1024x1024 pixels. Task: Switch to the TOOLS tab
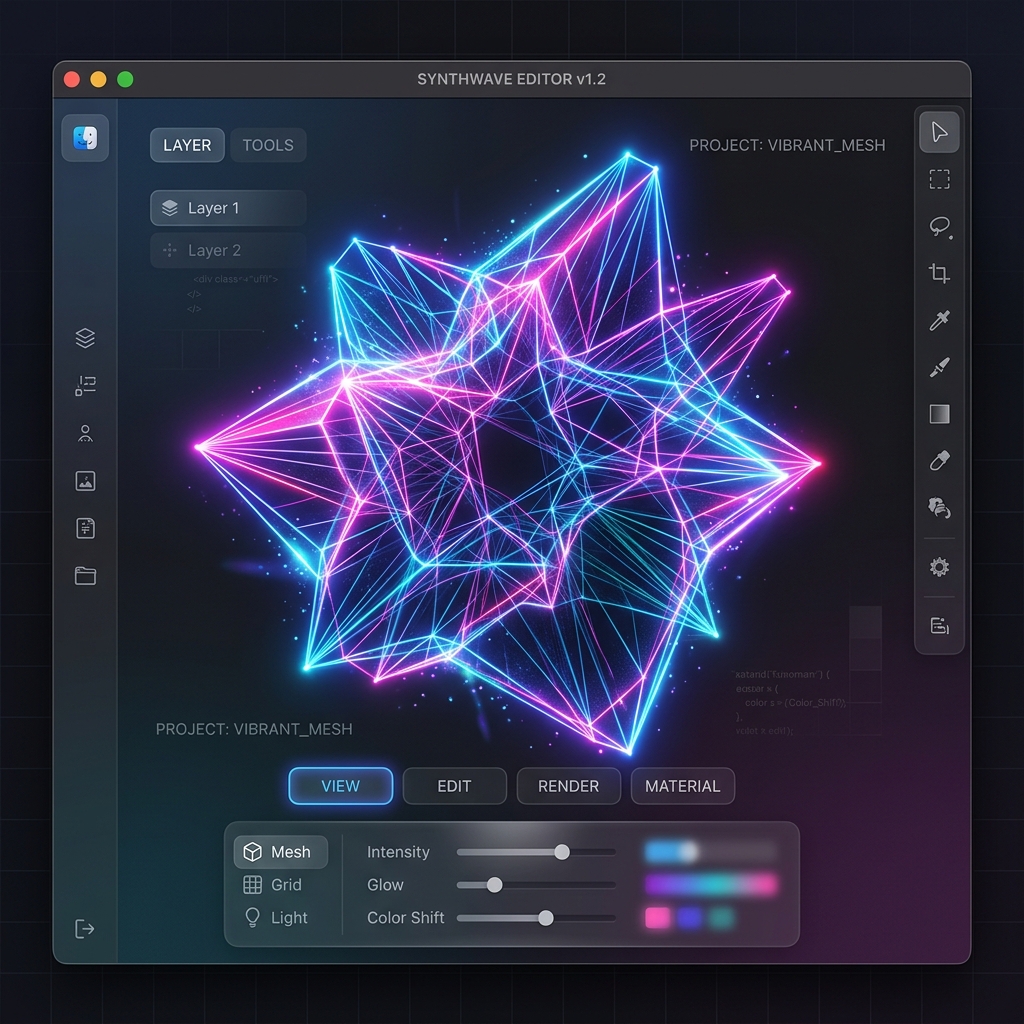pyautogui.click(x=268, y=145)
